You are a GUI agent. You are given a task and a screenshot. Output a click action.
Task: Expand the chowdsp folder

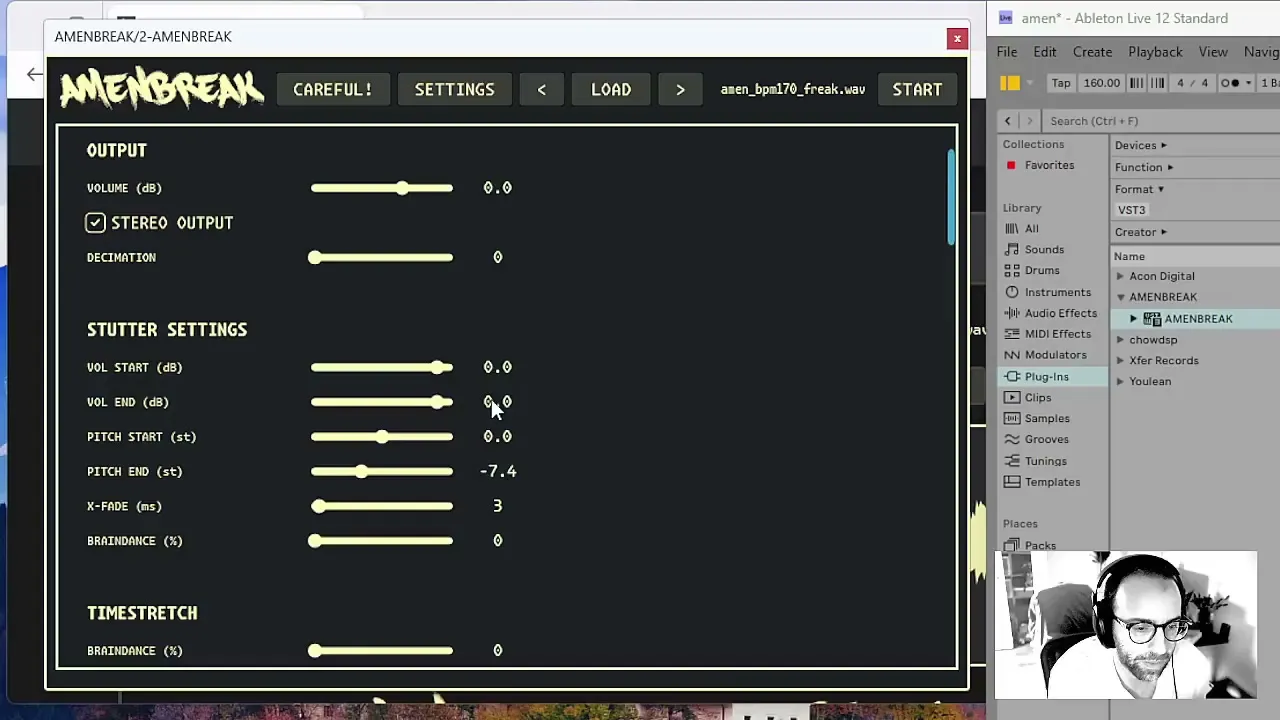pos(1120,341)
